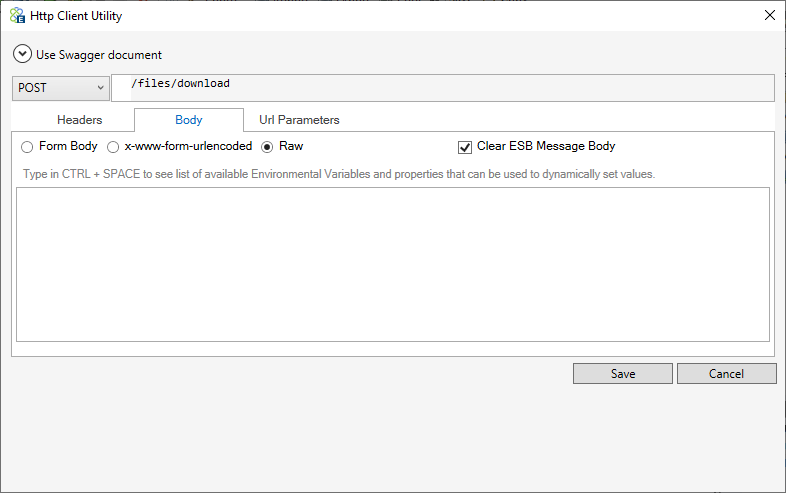
Task: Click the /files/download URL field
Action: click(443, 88)
